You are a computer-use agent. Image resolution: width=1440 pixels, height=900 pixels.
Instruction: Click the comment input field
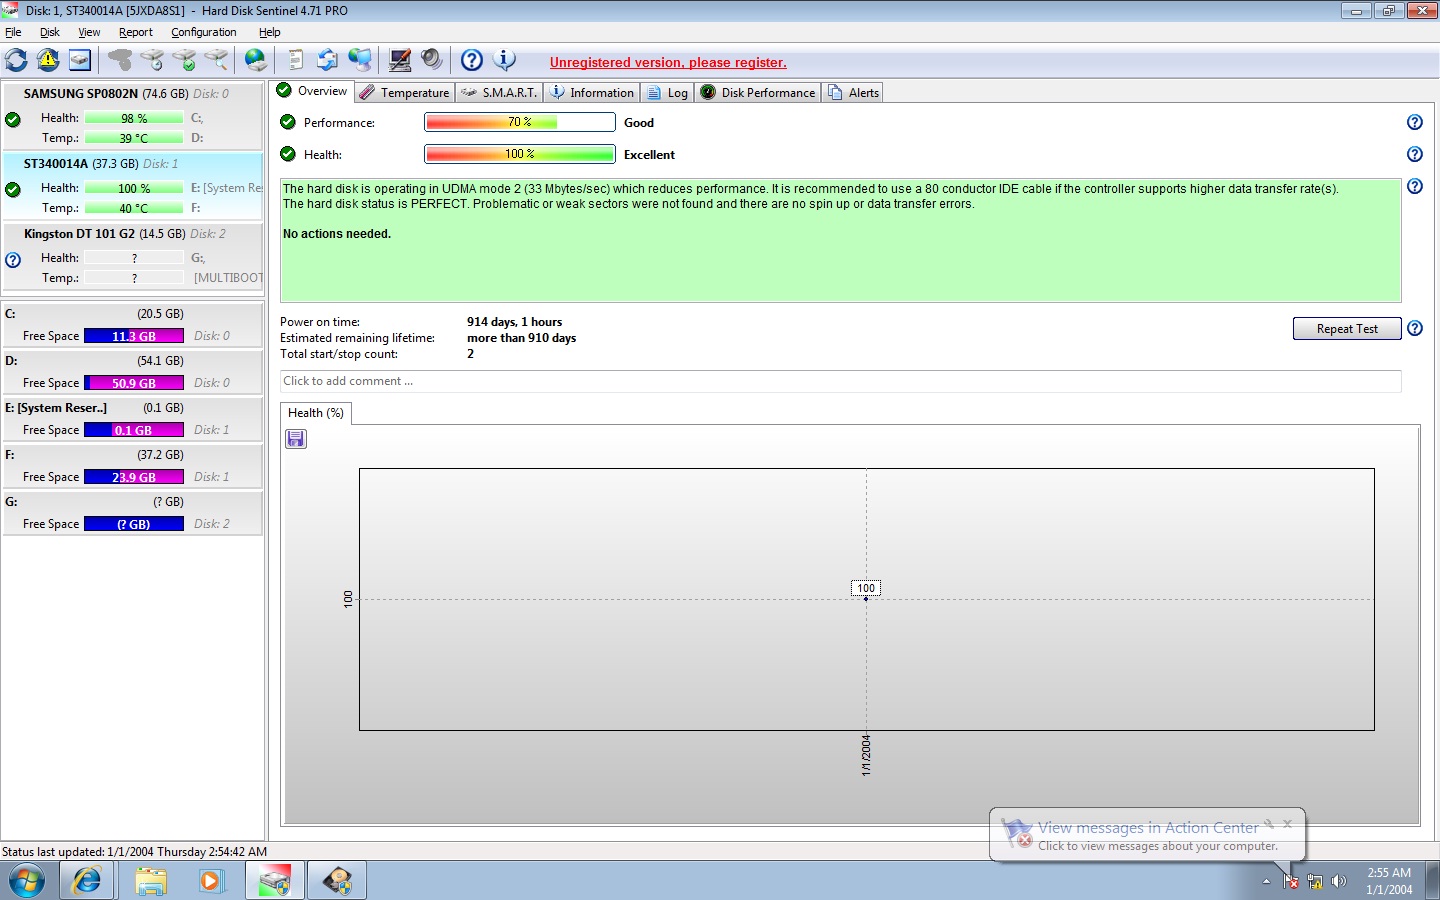[840, 381]
